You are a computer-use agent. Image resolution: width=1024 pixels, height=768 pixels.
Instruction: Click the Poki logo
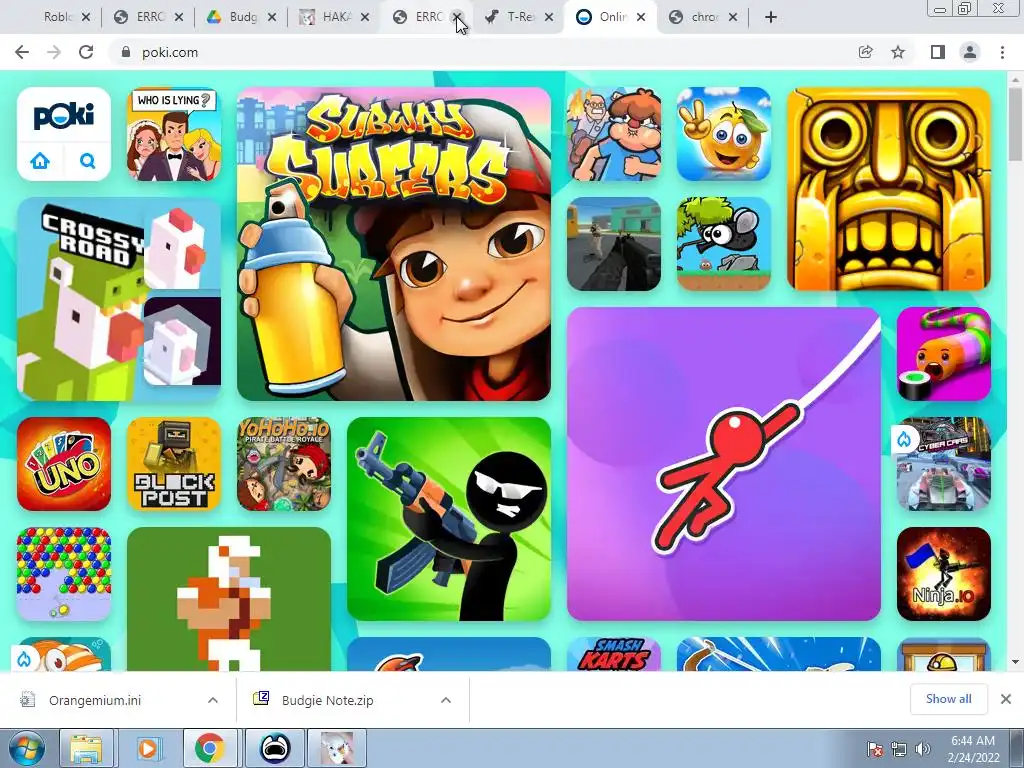click(64, 116)
